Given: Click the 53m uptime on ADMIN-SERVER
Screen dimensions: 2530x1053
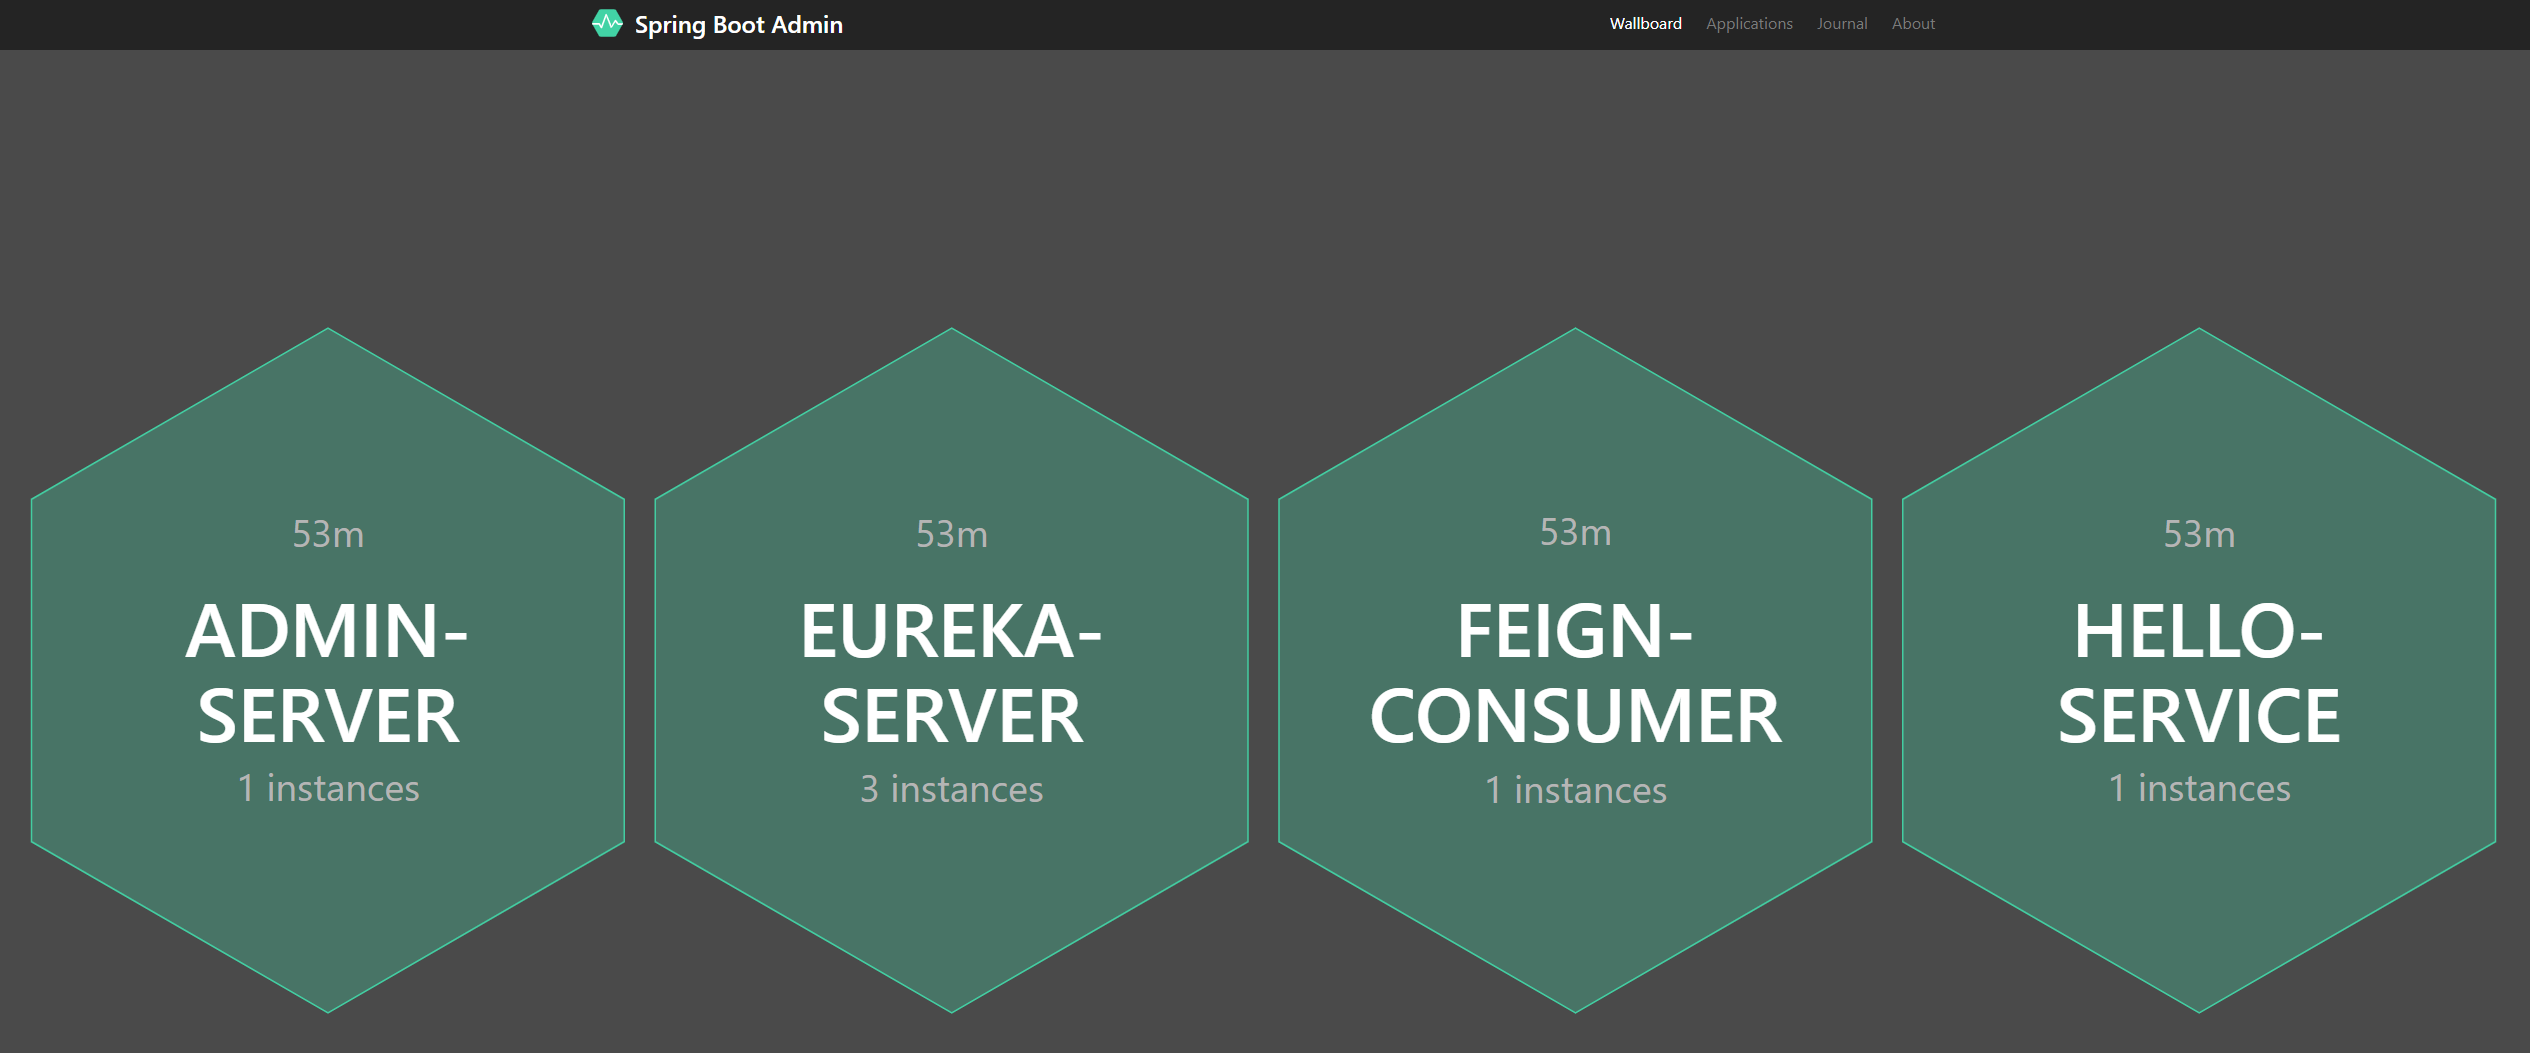Looking at the screenshot, I should pos(328,534).
